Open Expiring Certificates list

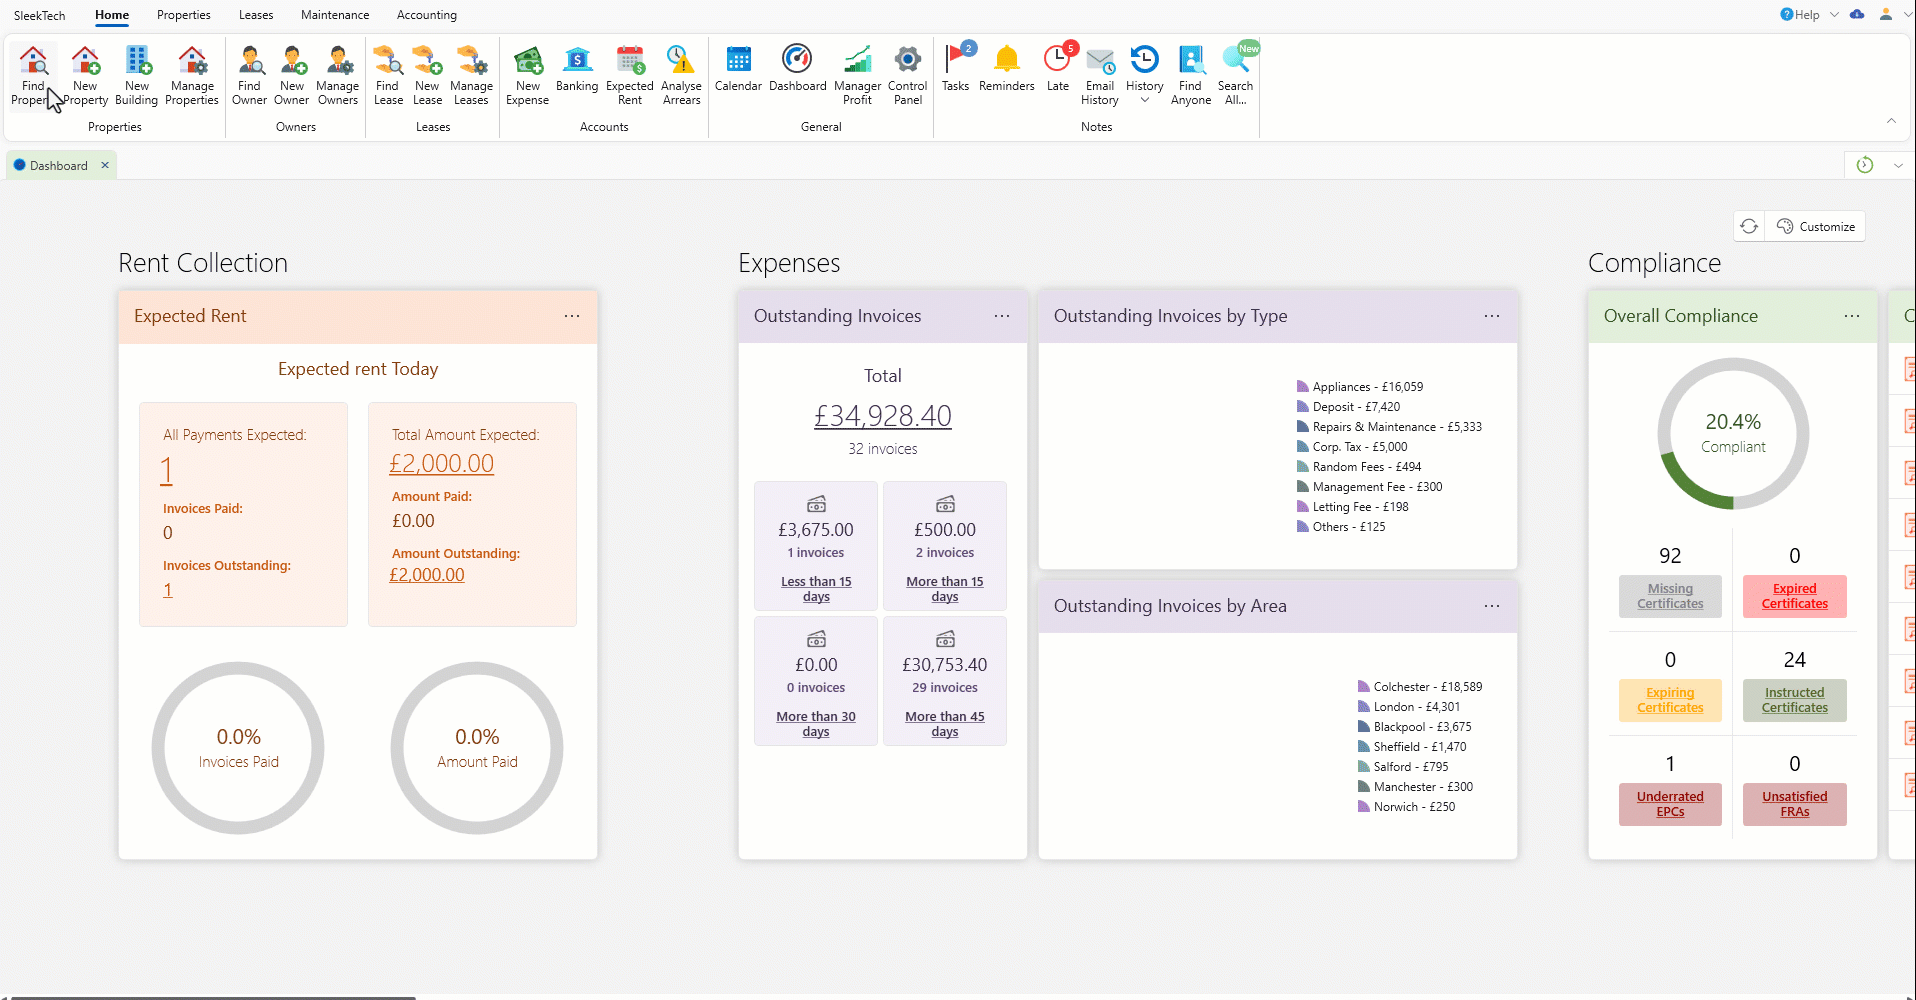pyautogui.click(x=1670, y=700)
